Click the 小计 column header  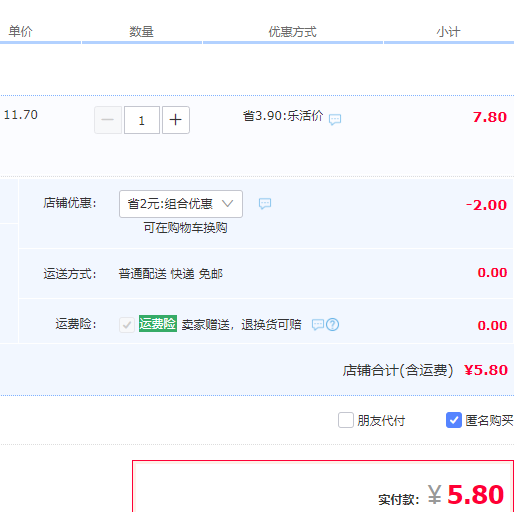coord(448,32)
